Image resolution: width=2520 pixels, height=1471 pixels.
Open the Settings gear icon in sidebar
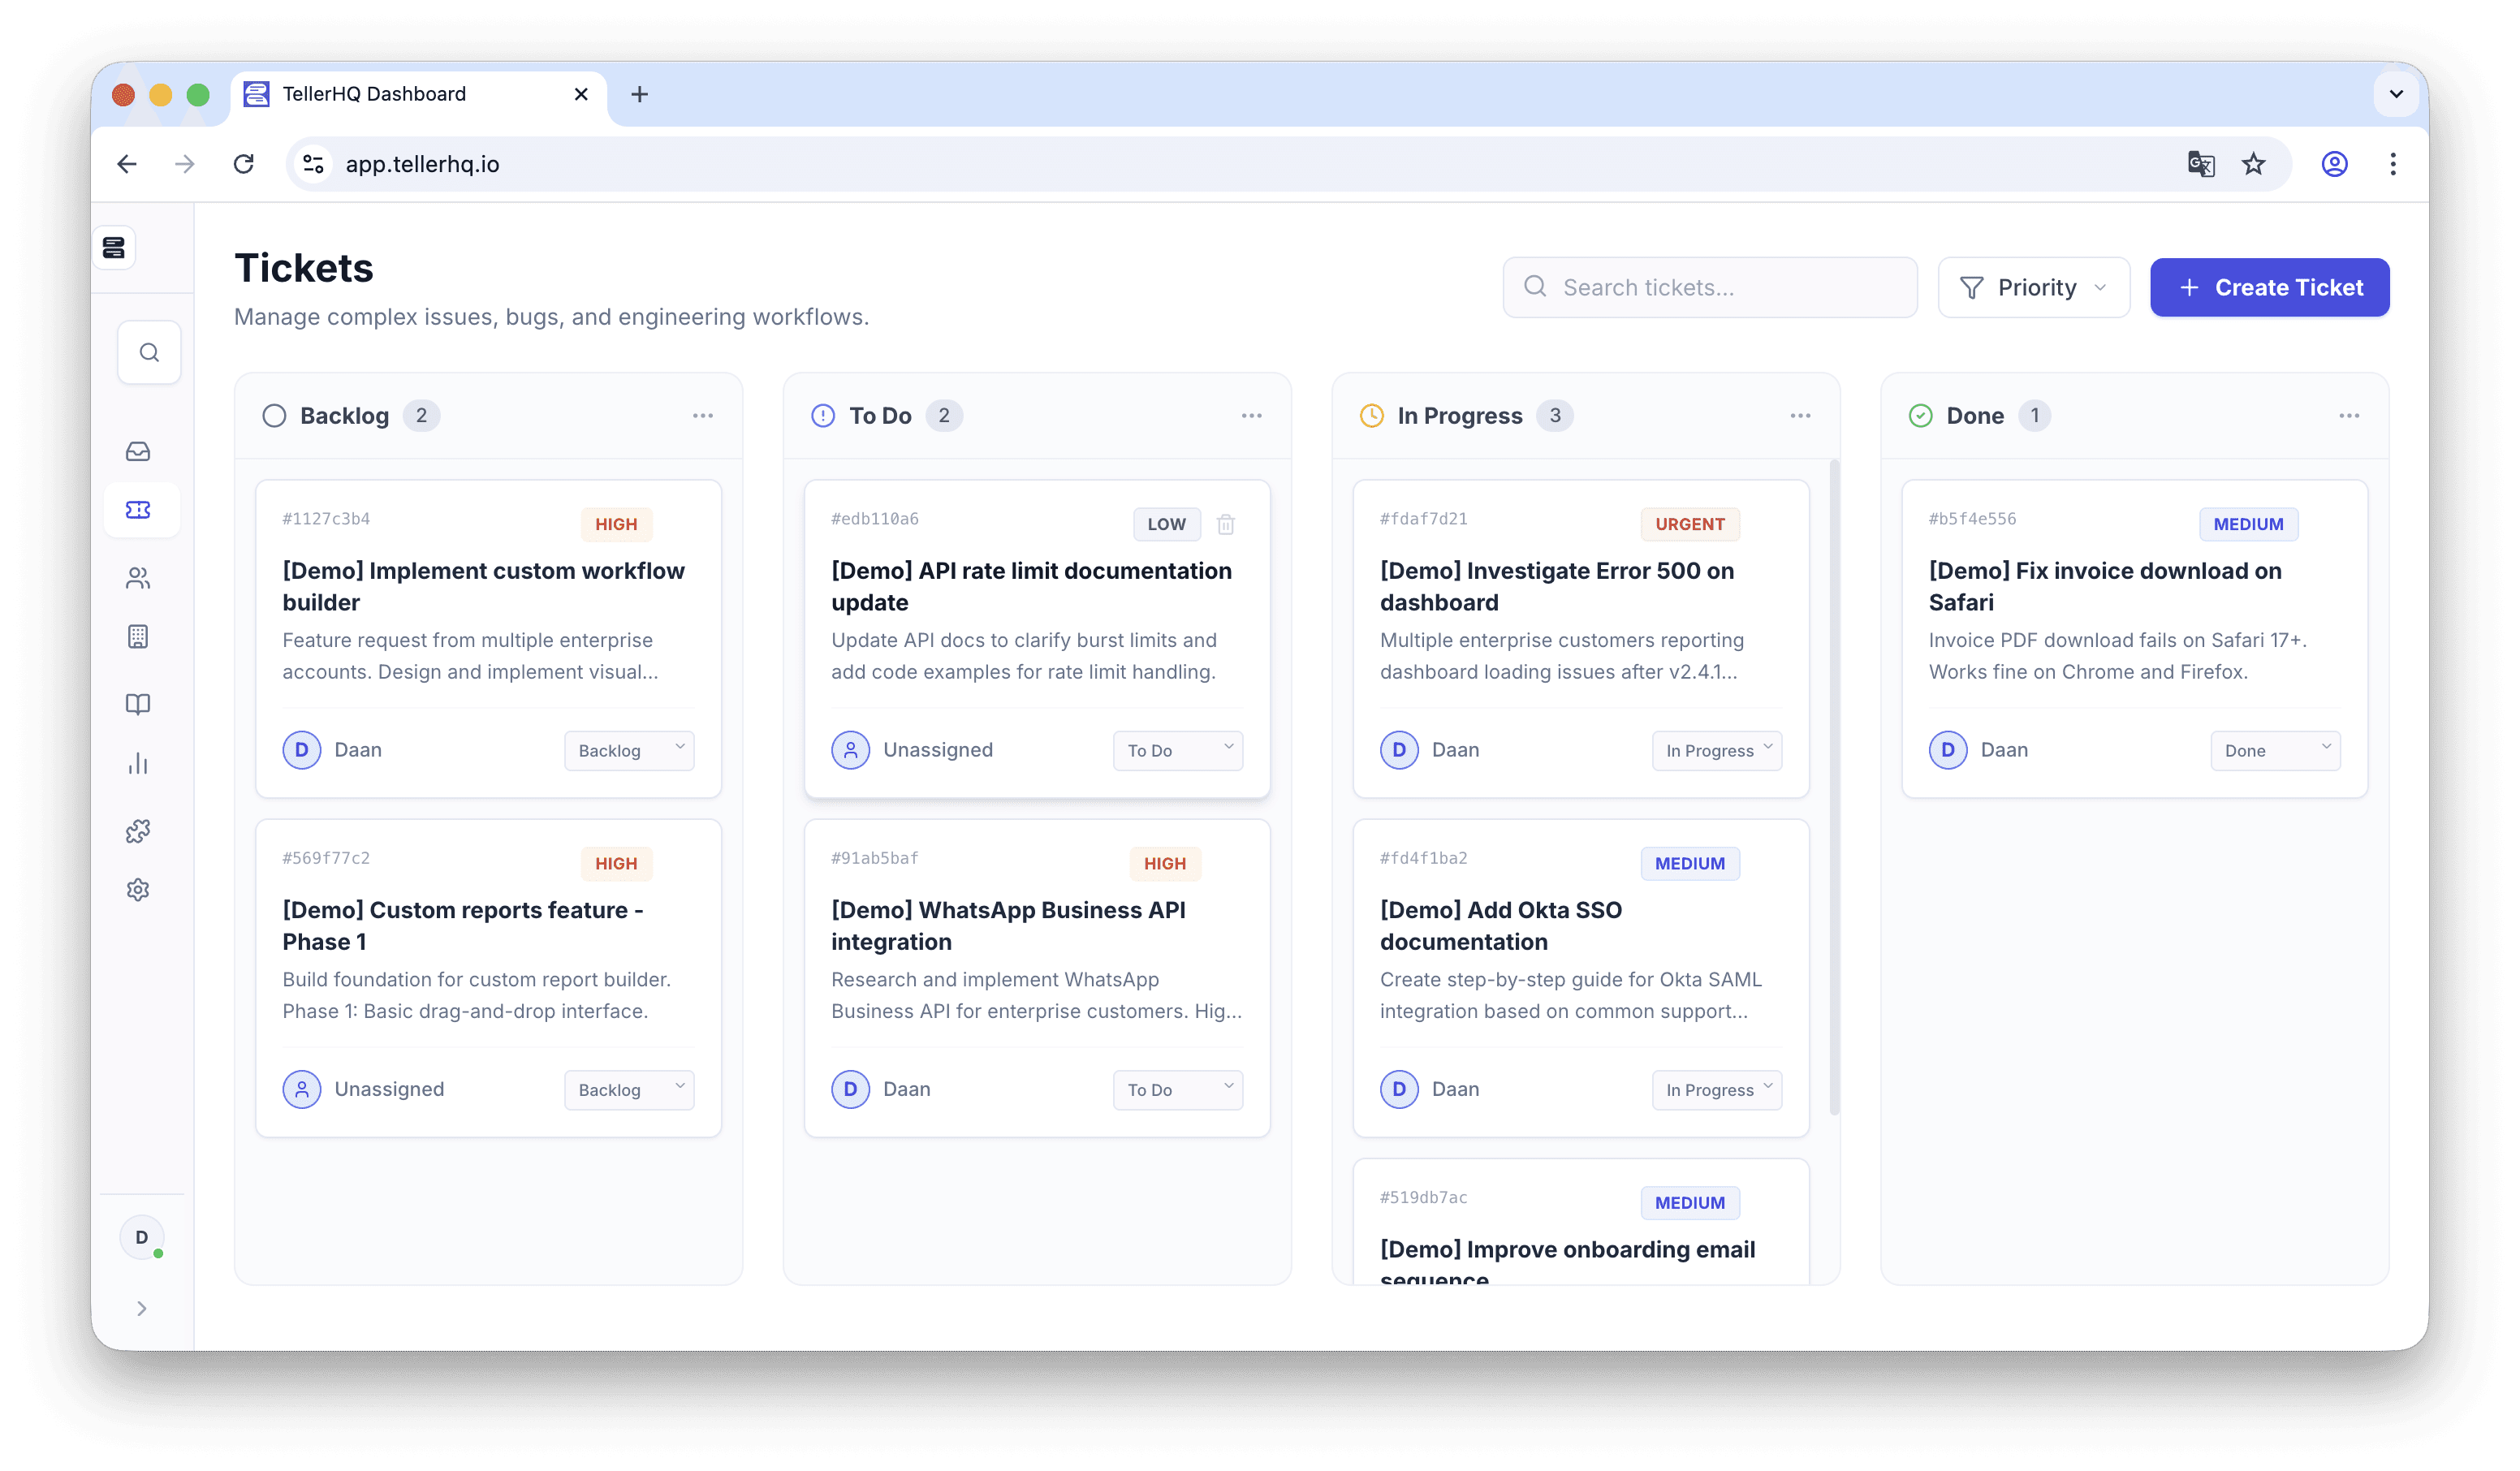pyautogui.click(x=138, y=889)
